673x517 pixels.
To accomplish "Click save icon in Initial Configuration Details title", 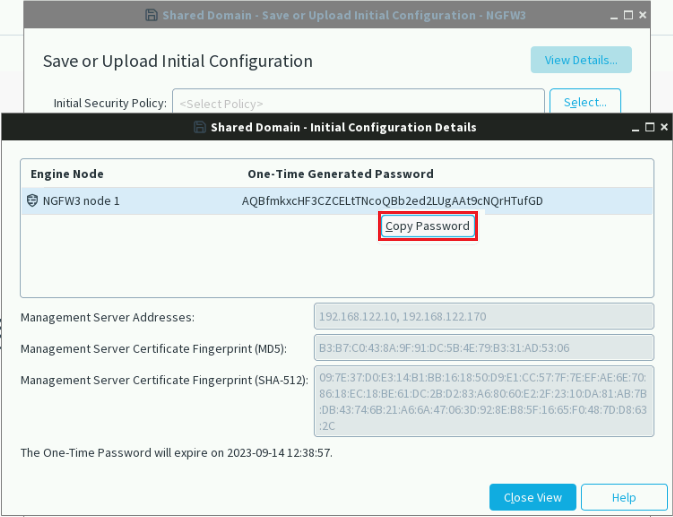I will click(200, 127).
